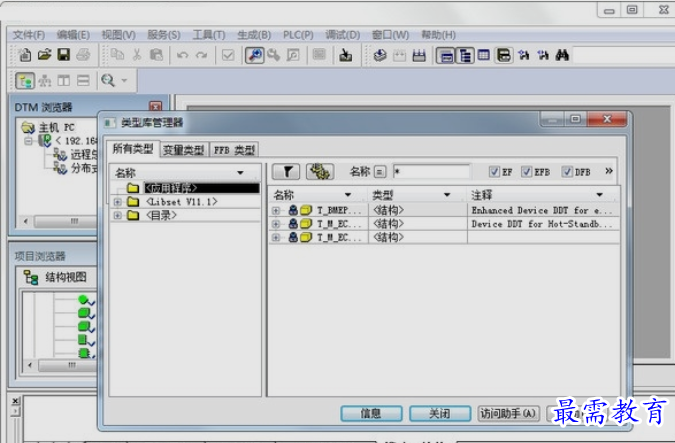The height and width of the screenshot is (443, 675).
Task: Click the zoom magnifier icon in second toolbar
Action: 108,80
